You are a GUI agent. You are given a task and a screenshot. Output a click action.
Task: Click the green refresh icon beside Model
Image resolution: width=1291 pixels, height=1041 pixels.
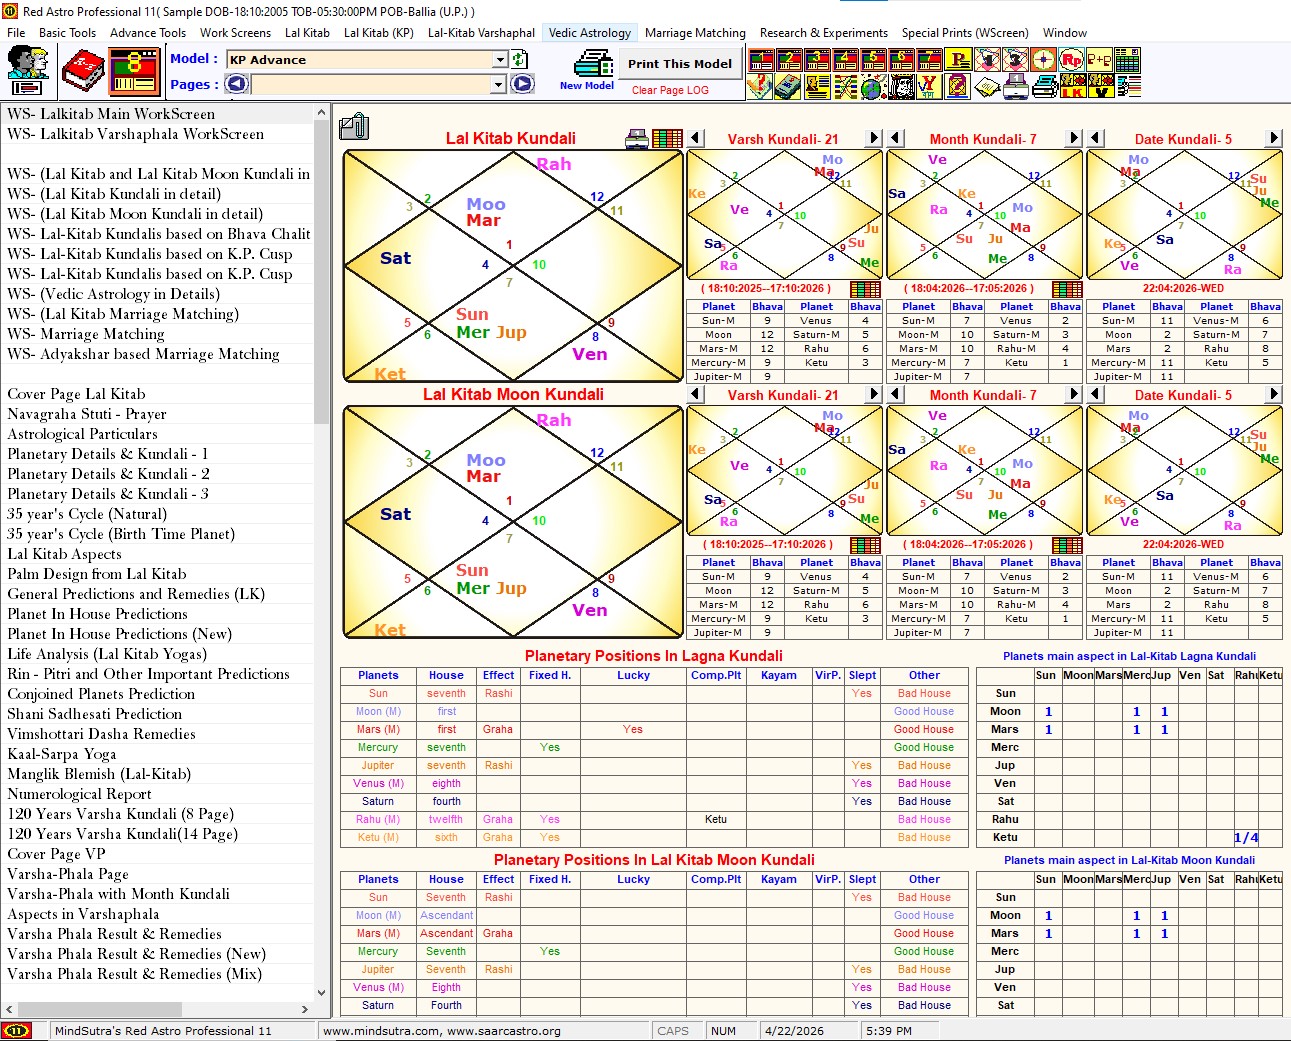coord(520,60)
